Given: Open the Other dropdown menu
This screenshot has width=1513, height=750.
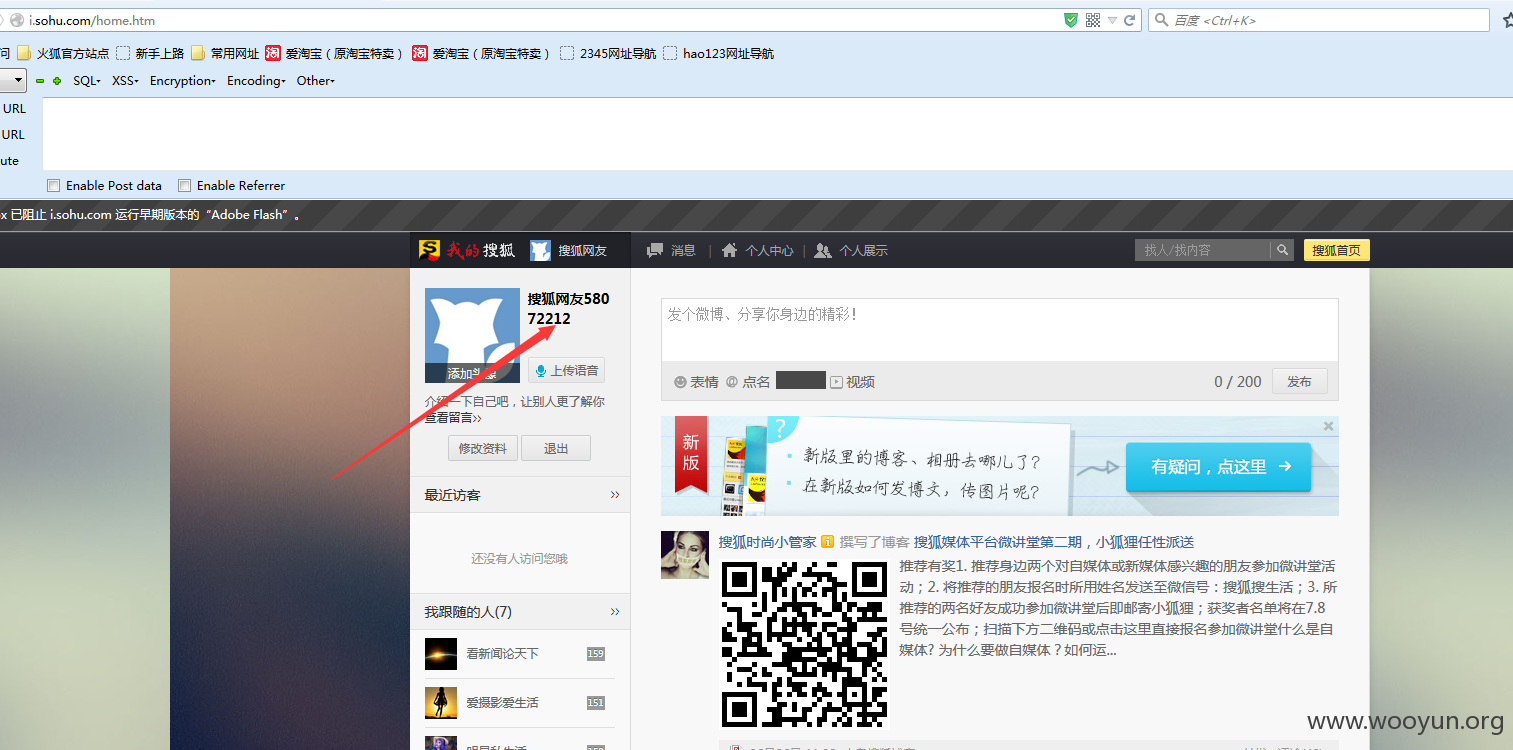Looking at the screenshot, I should coord(316,81).
